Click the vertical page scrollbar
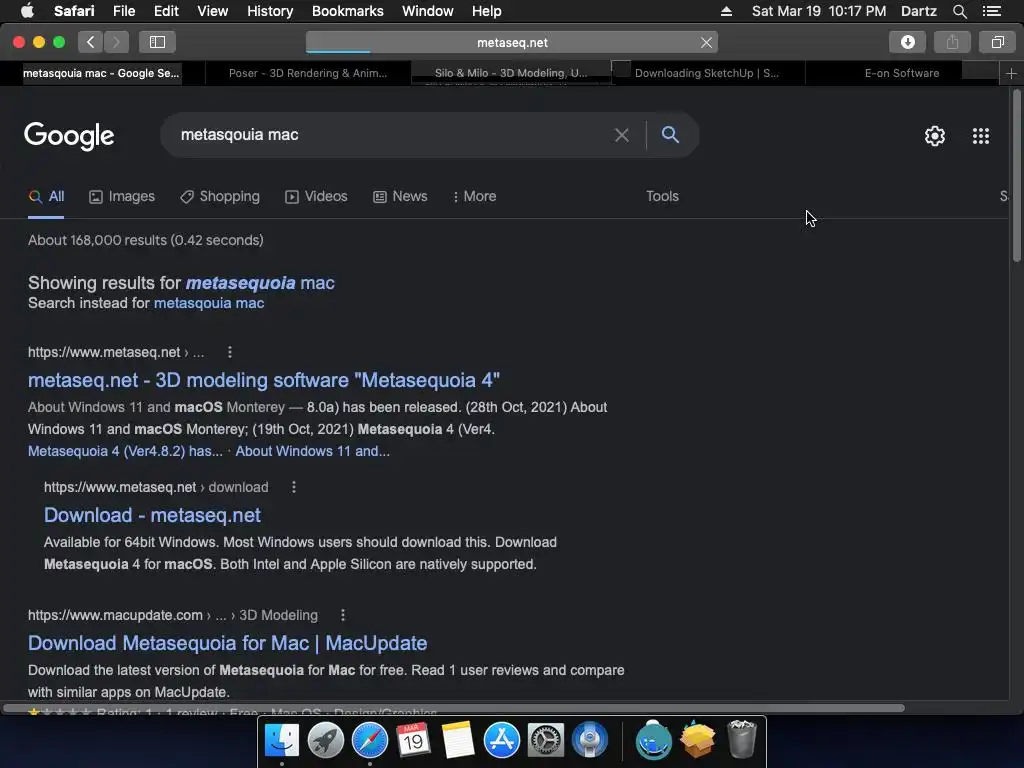Screen dimensions: 1024x768 (x=1016, y=176)
